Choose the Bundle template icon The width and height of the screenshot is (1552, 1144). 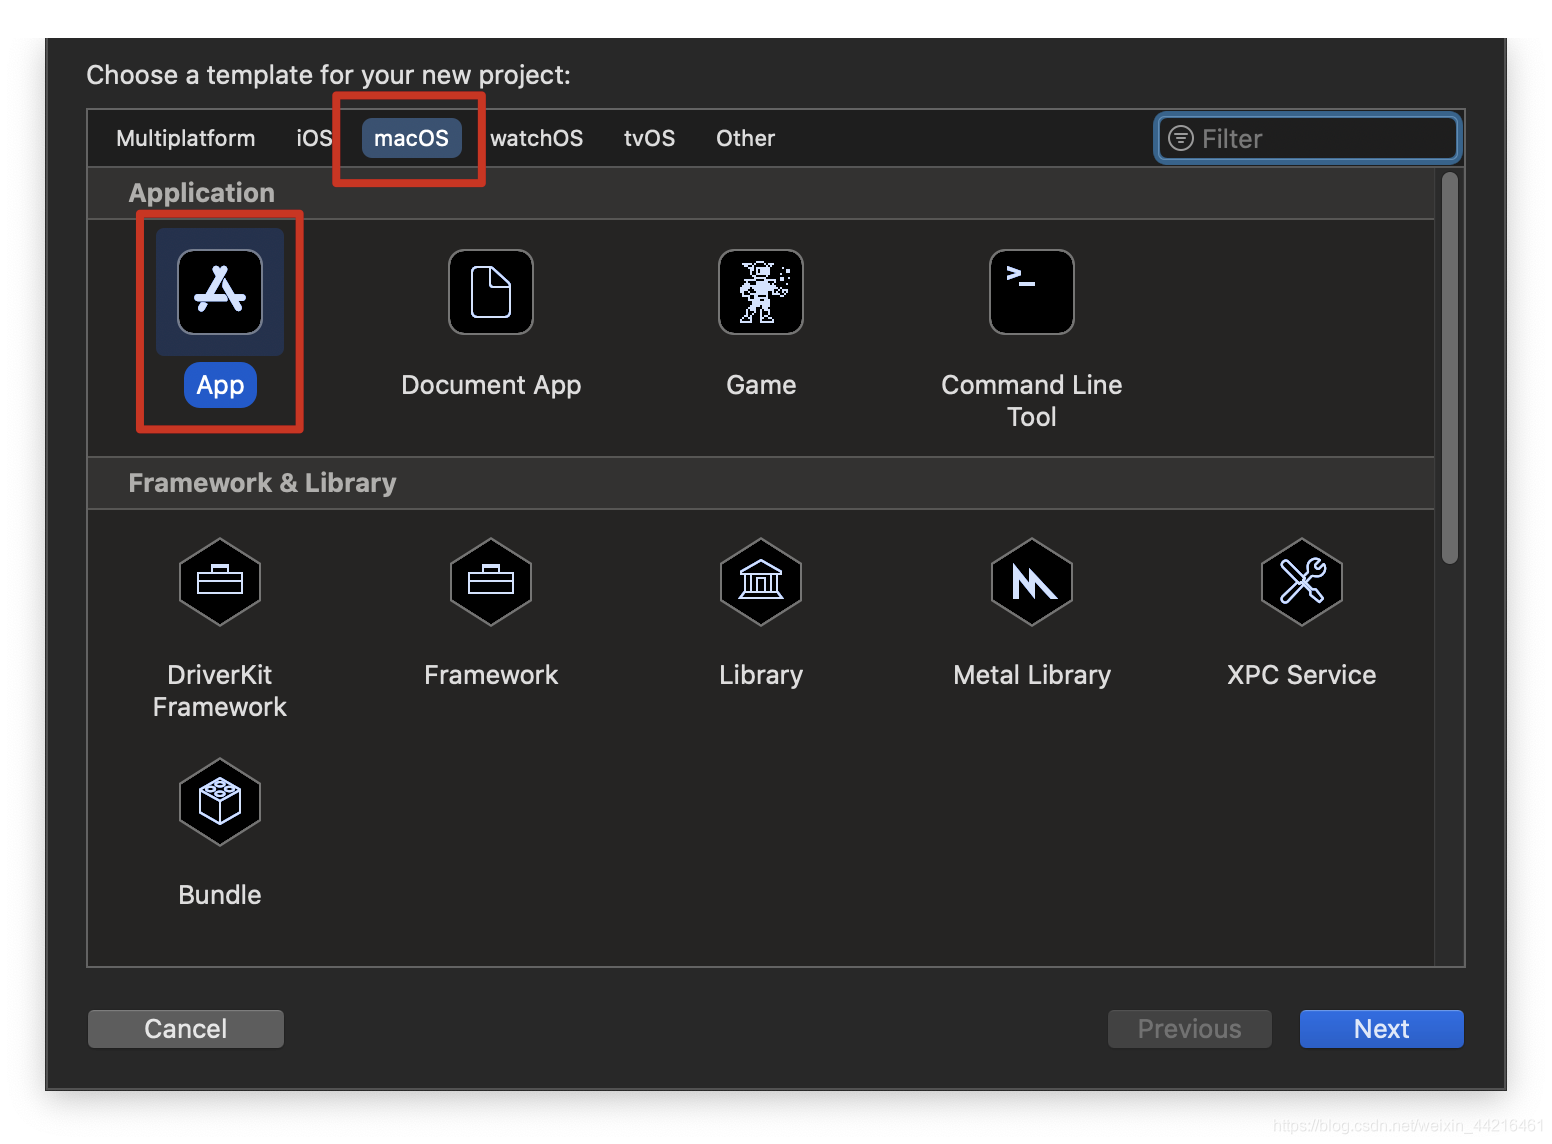[x=220, y=802]
